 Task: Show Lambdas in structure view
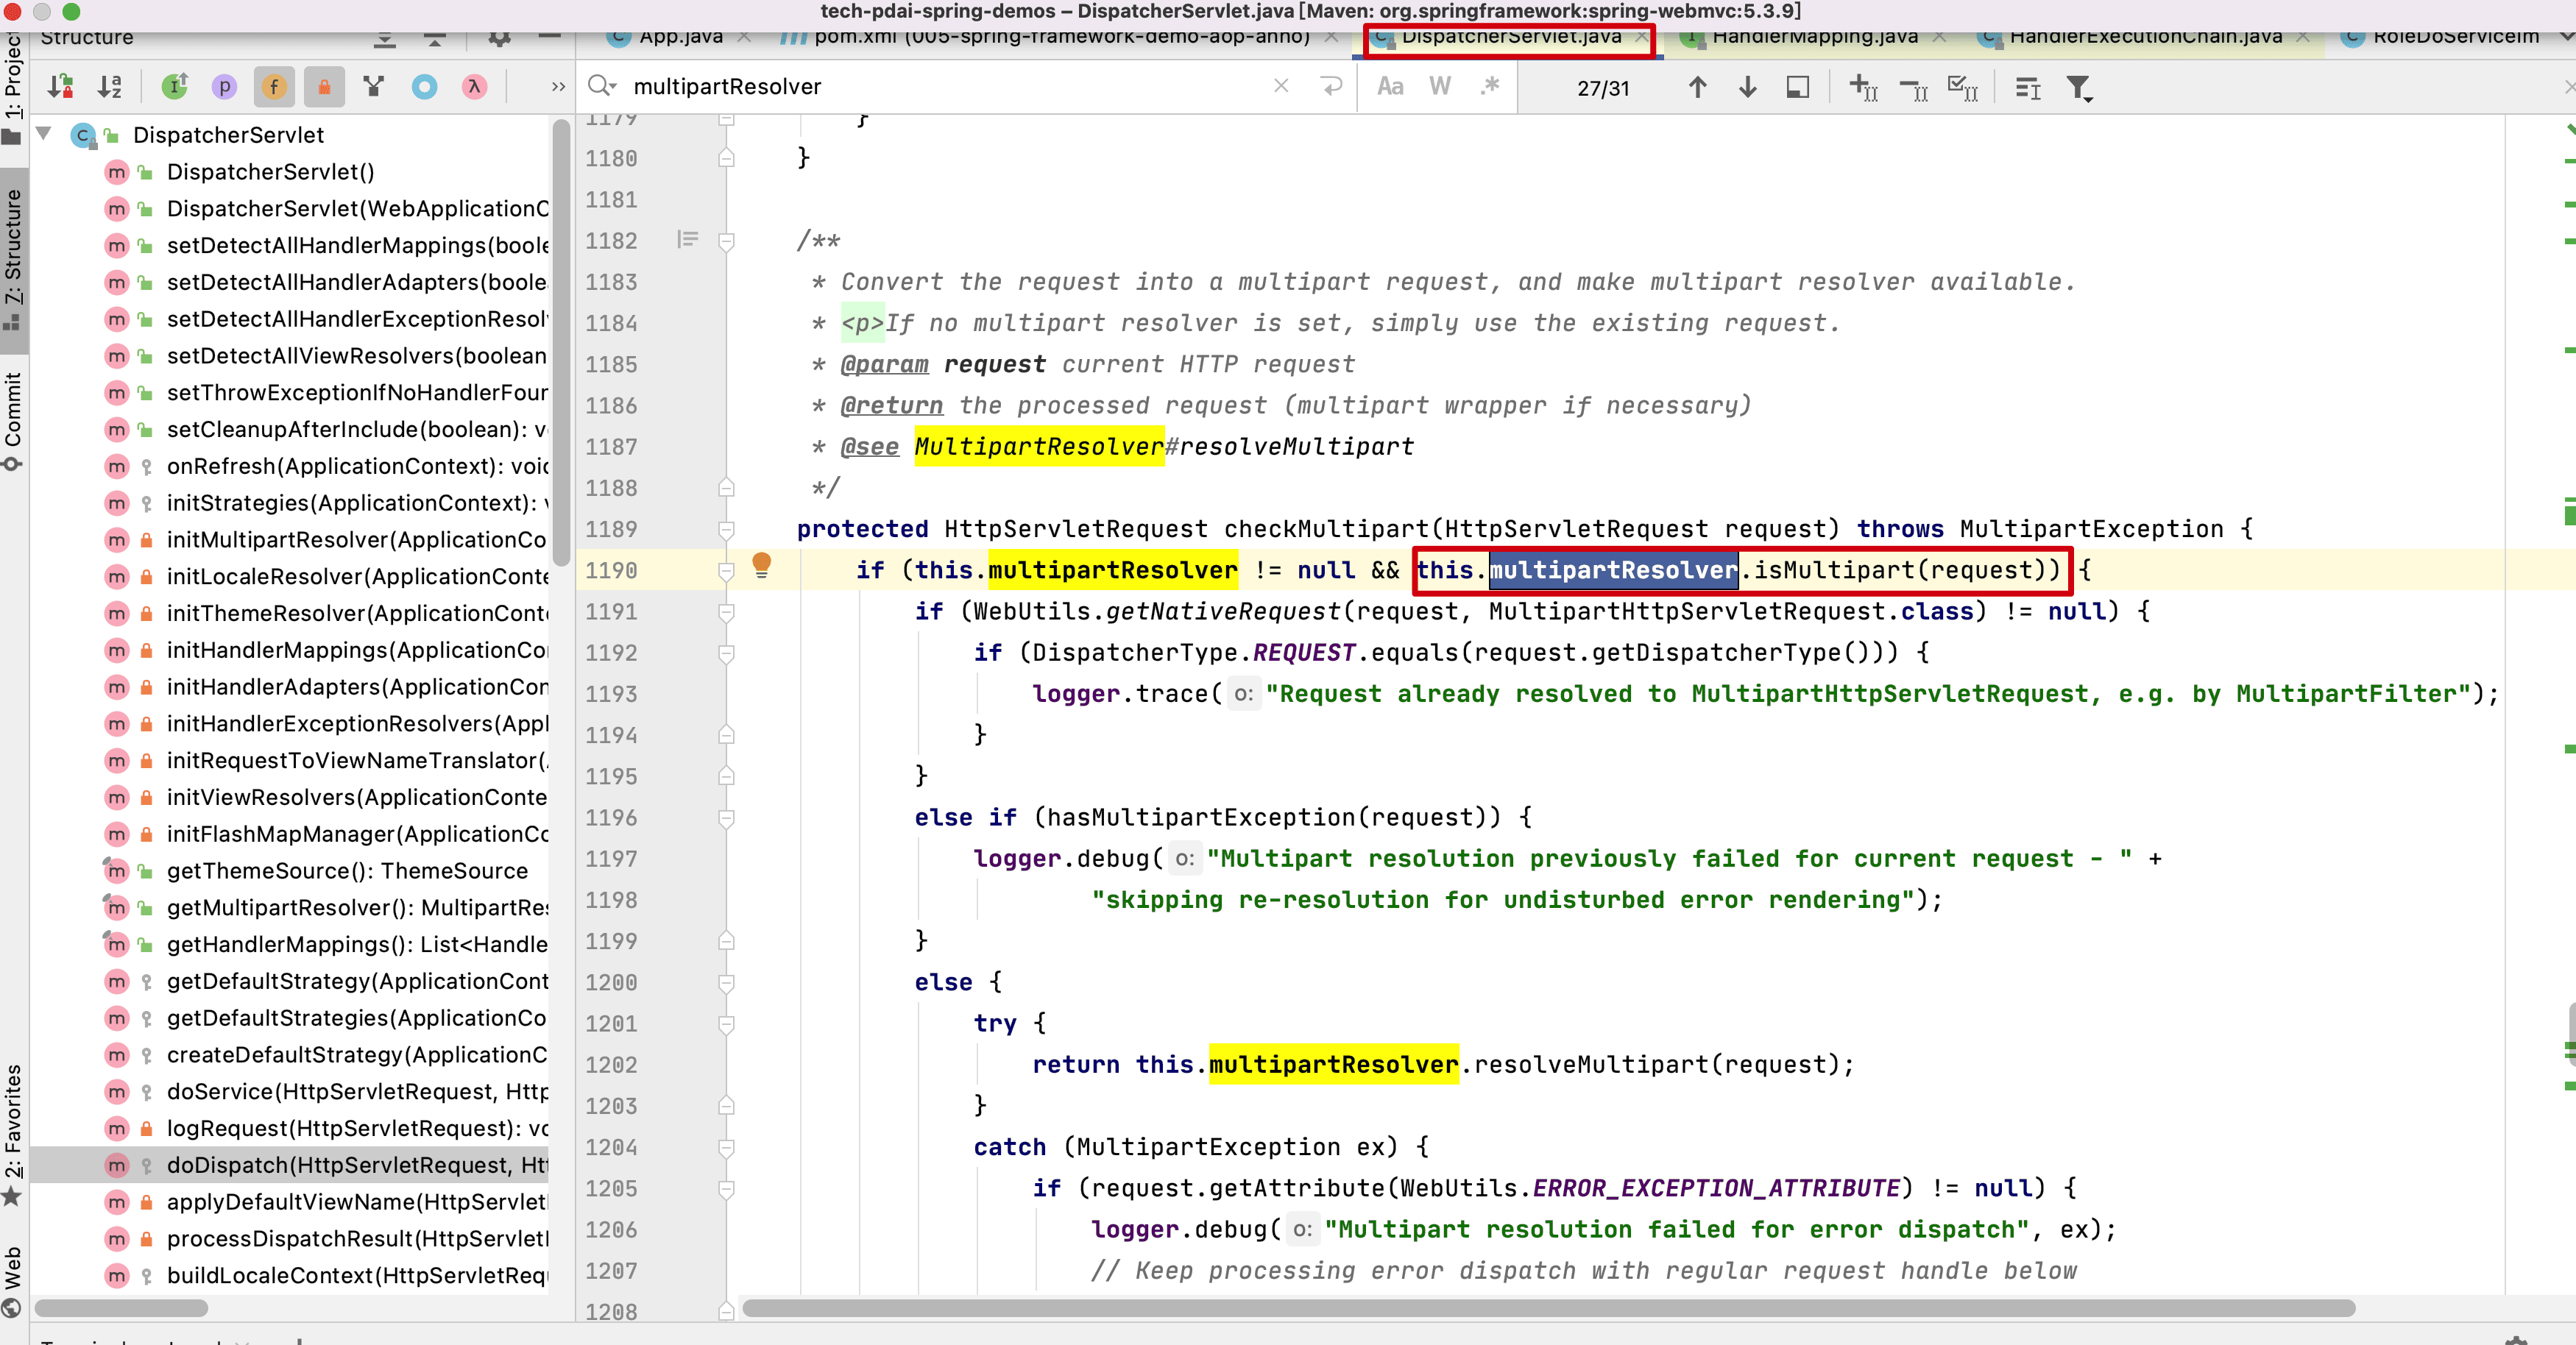pos(474,87)
